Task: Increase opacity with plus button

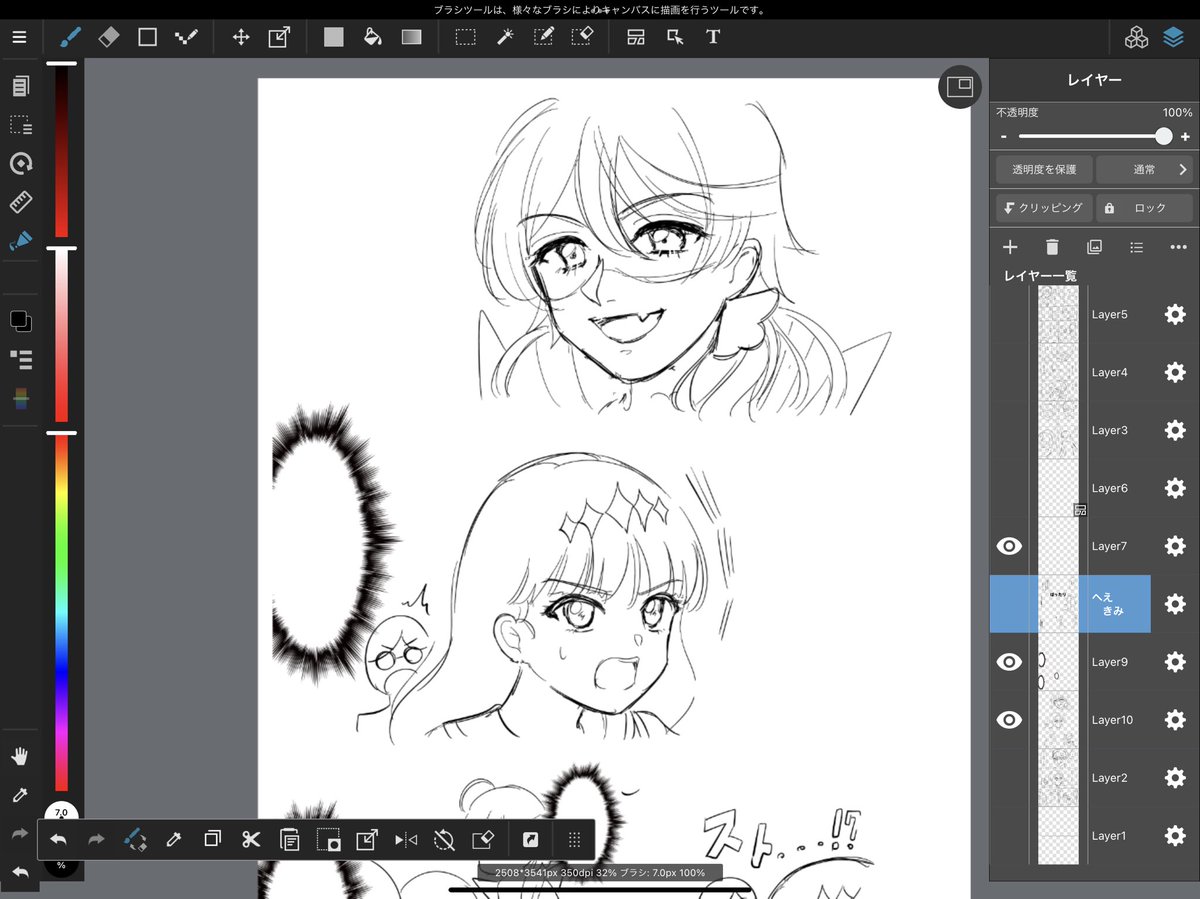Action: coord(1185,137)
